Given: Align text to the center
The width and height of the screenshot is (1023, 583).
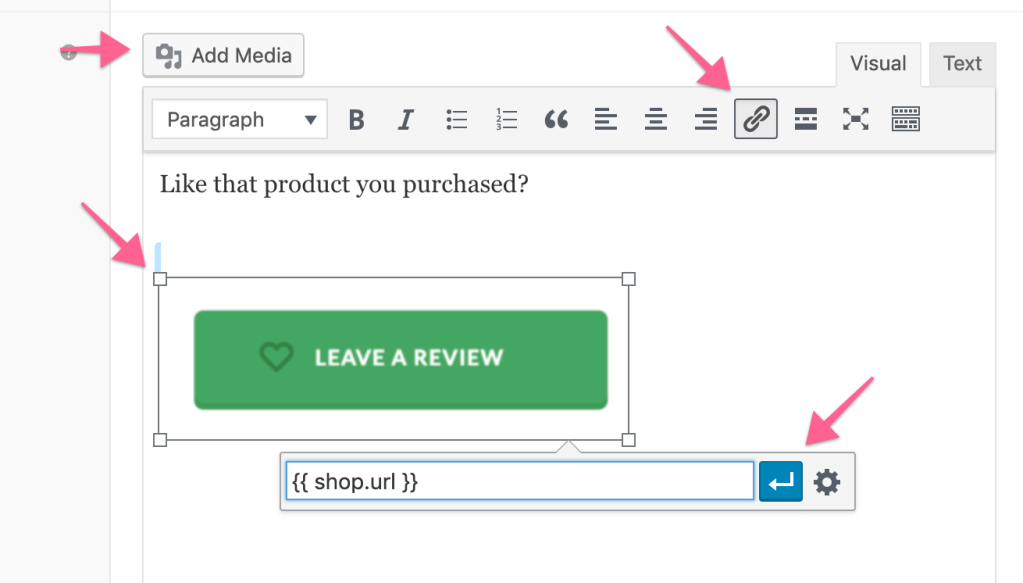Looking at the screenshot, I should tap(655, 119).
